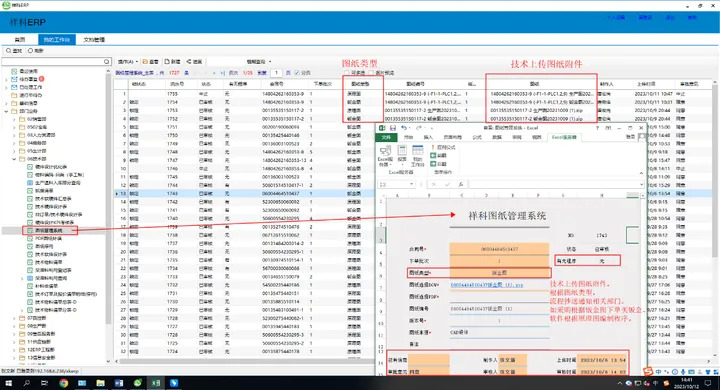Screen dimensions: 720x390
Task: Click the Undo arrow in the Excel title bar
Action: 404,128
